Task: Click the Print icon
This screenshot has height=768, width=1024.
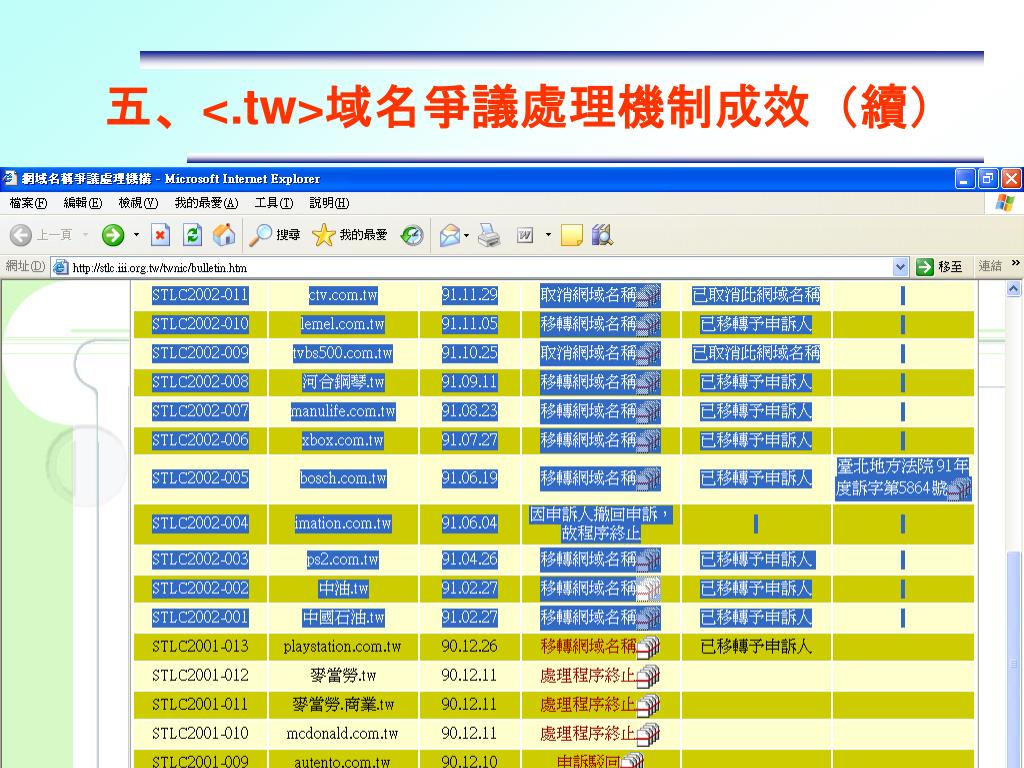Action: [x=489, y=234]
